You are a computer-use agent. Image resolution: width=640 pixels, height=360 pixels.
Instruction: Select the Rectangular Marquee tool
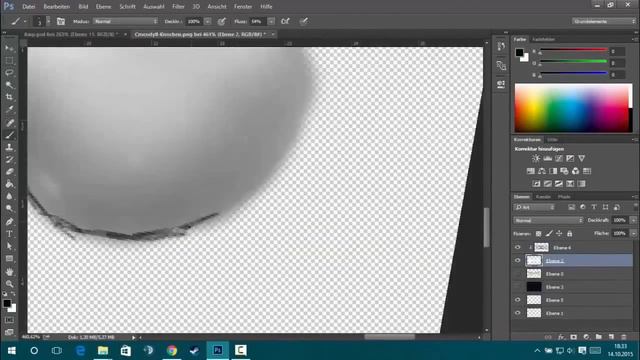[x=9, y=60]
